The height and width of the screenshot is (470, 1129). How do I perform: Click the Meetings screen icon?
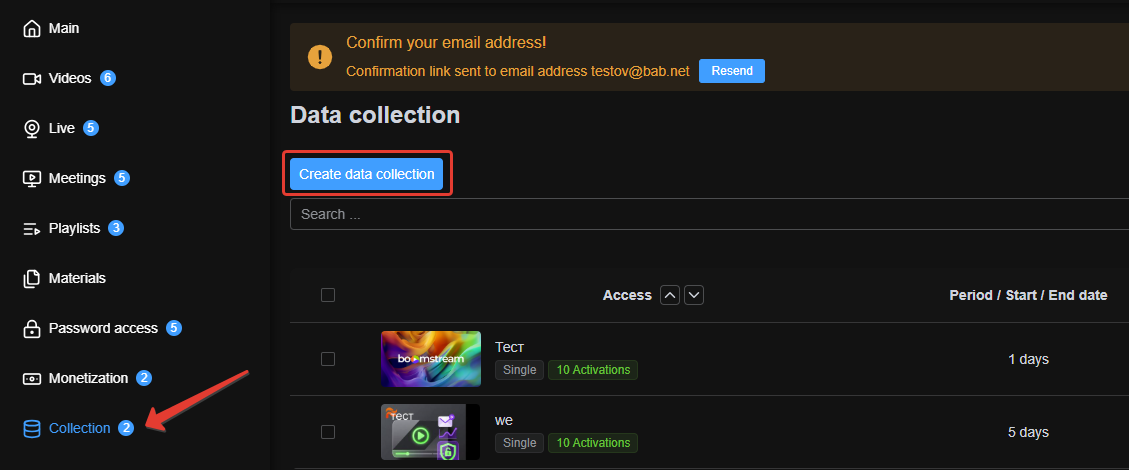click(x=32, y=178)
